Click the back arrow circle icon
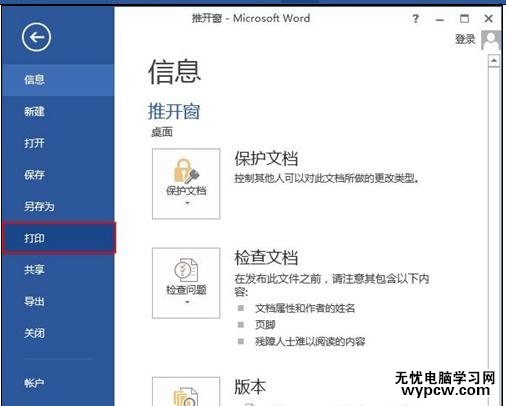 pyautogui.click(x=36, y=37)
